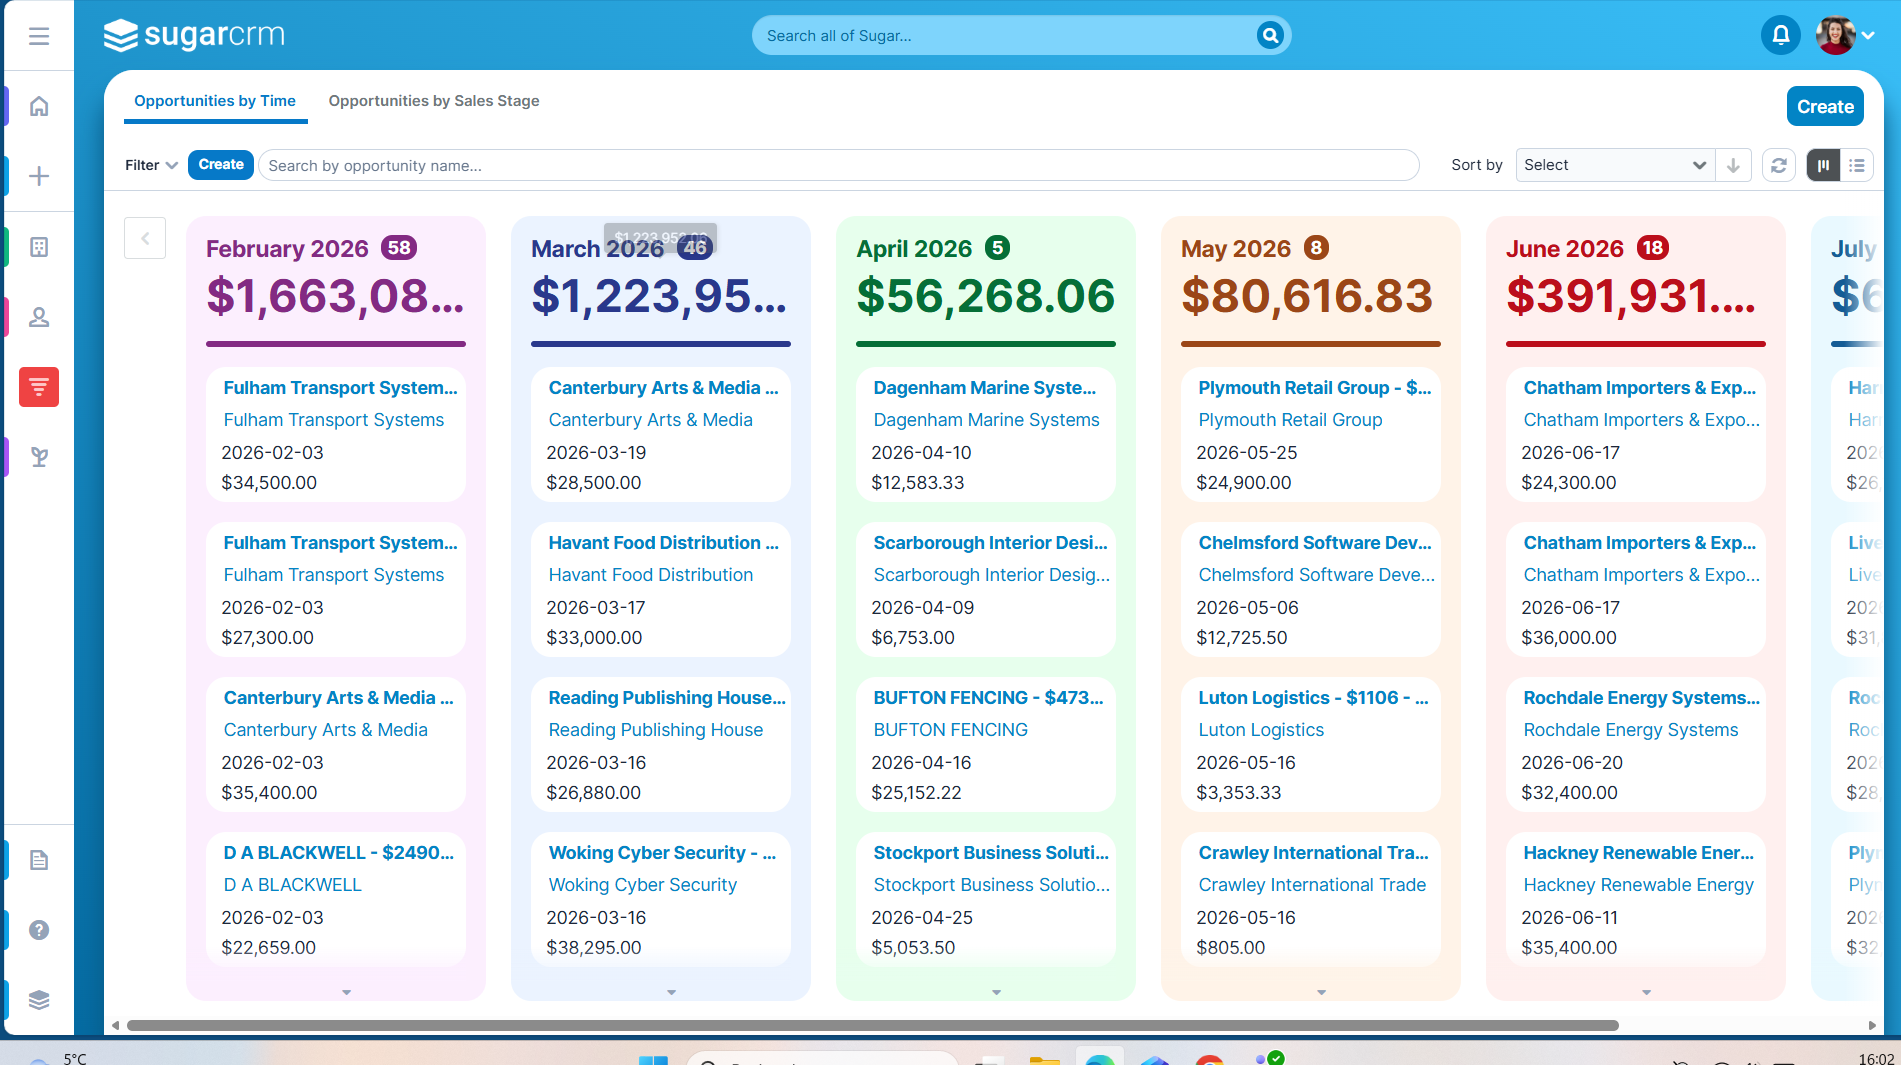Switch to list view layout
1901x1065 pixels.
pos(1857,166)
